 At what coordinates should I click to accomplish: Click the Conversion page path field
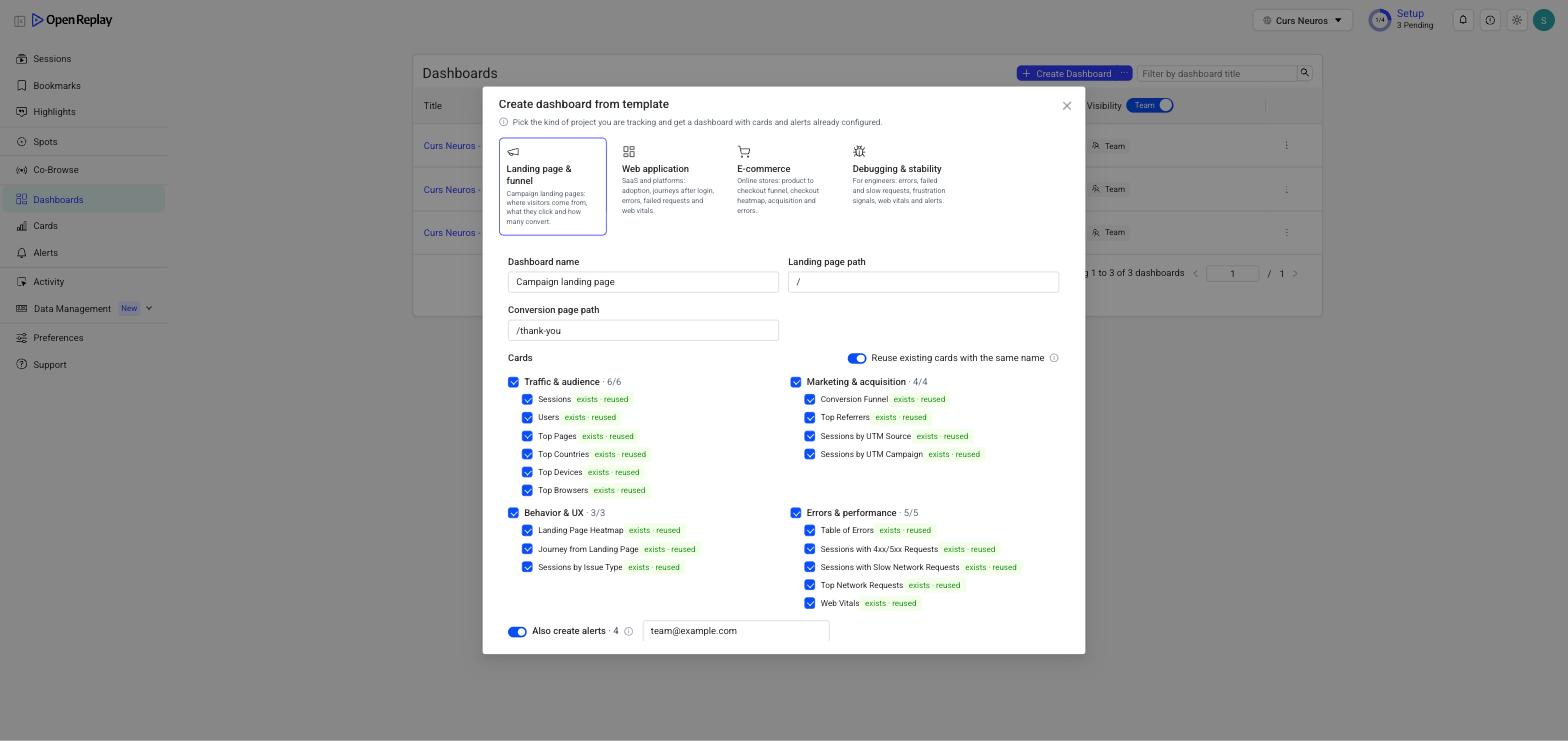(643, 330)
